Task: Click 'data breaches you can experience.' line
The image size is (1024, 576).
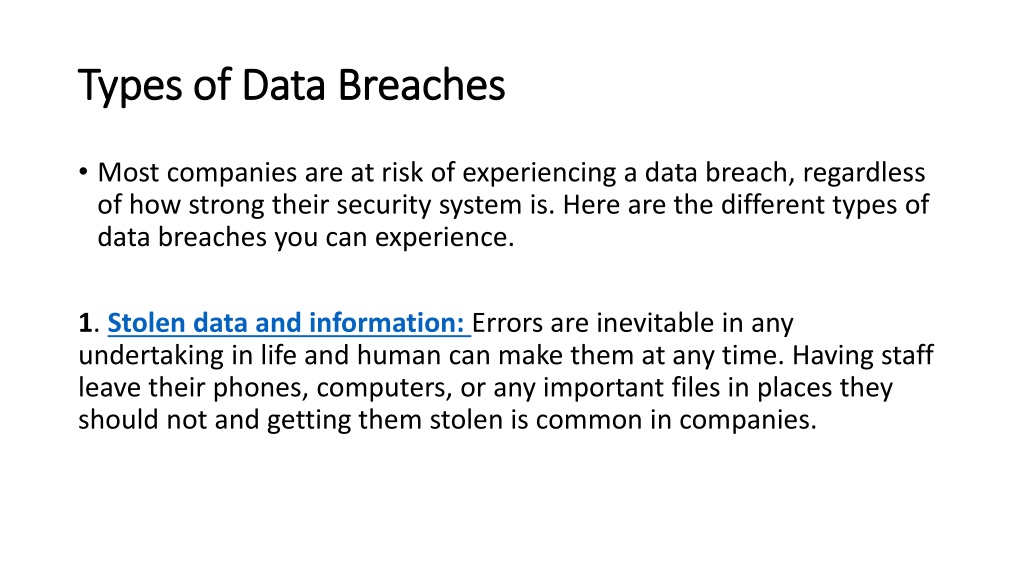Action: pos(306,237)
